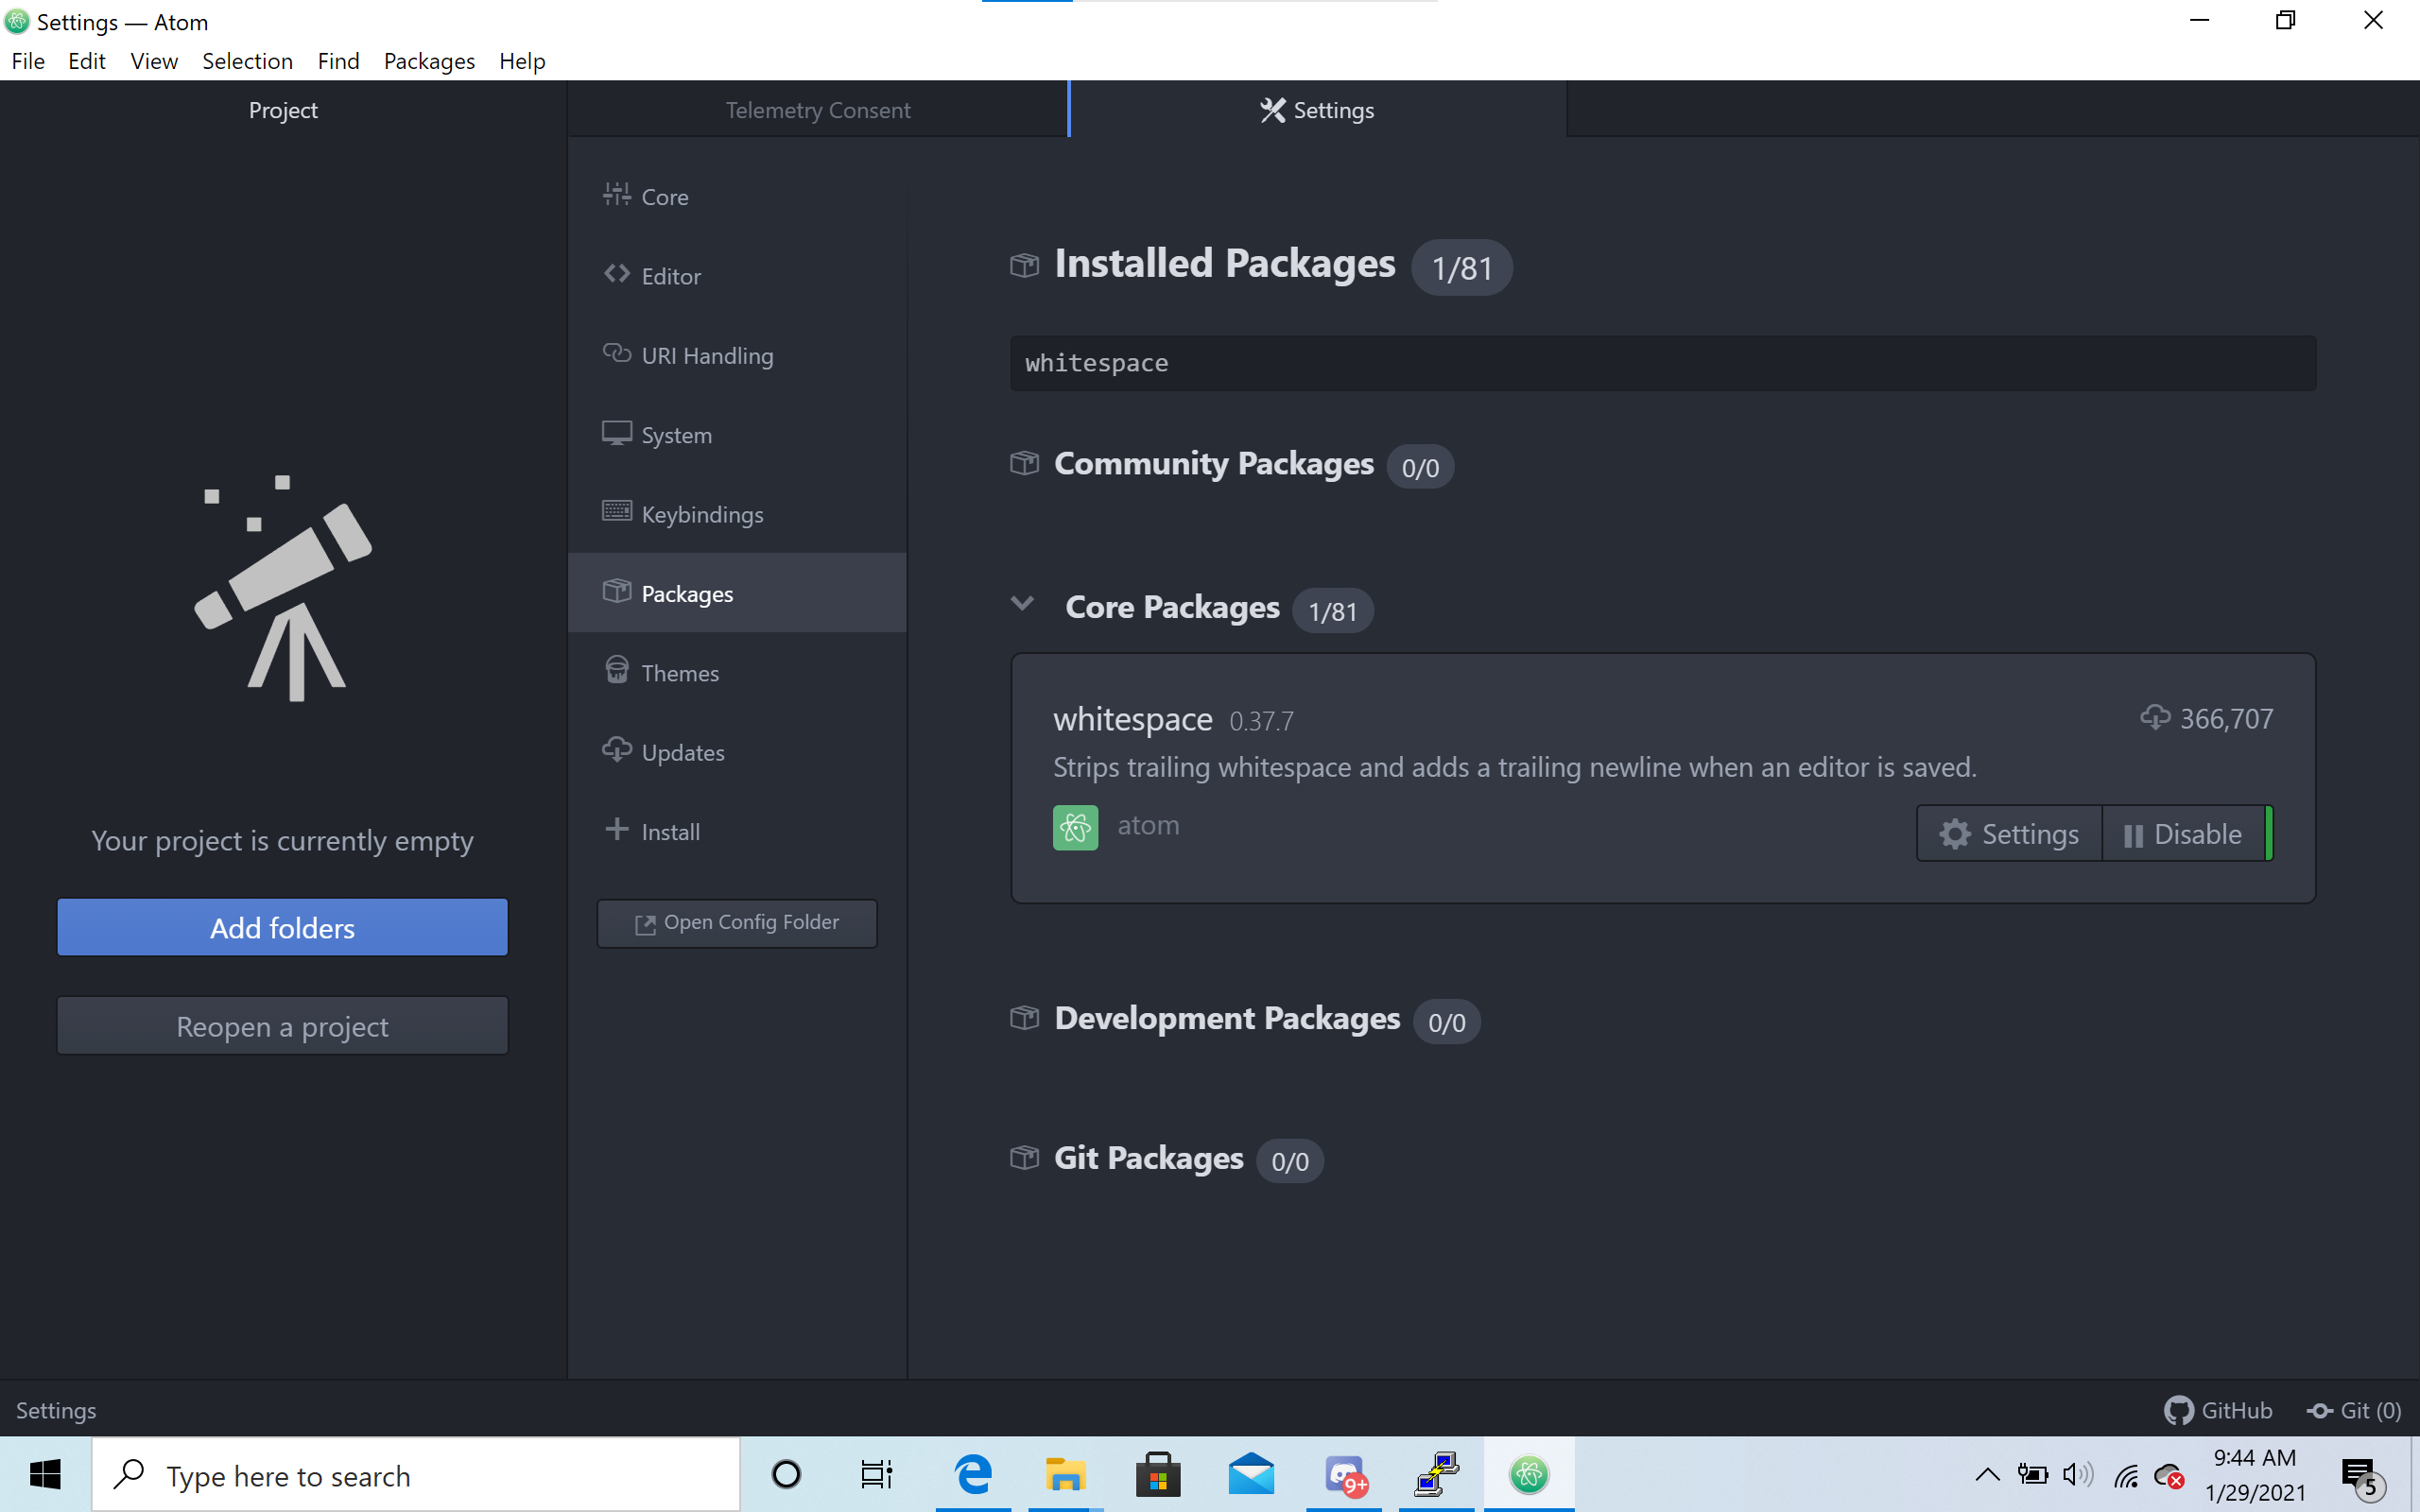Open Task View on taskbar
Image resolution: width=2420 pixels, height=1512 pixels.
pyautogui.click(x=877, y=1475)
